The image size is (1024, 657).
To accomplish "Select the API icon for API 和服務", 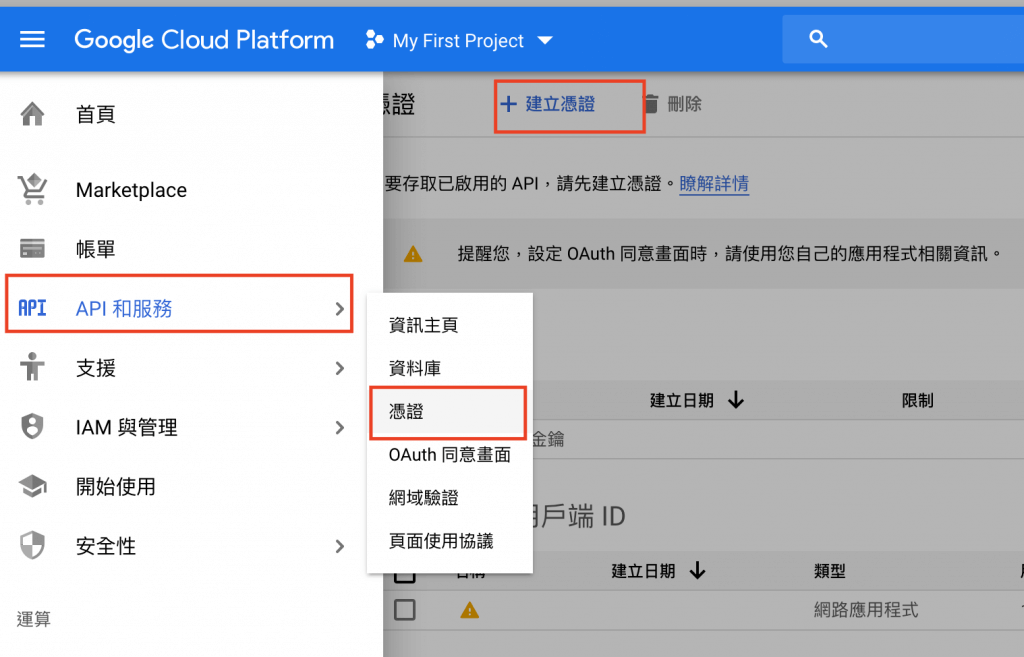I will (x=32, y=308).
